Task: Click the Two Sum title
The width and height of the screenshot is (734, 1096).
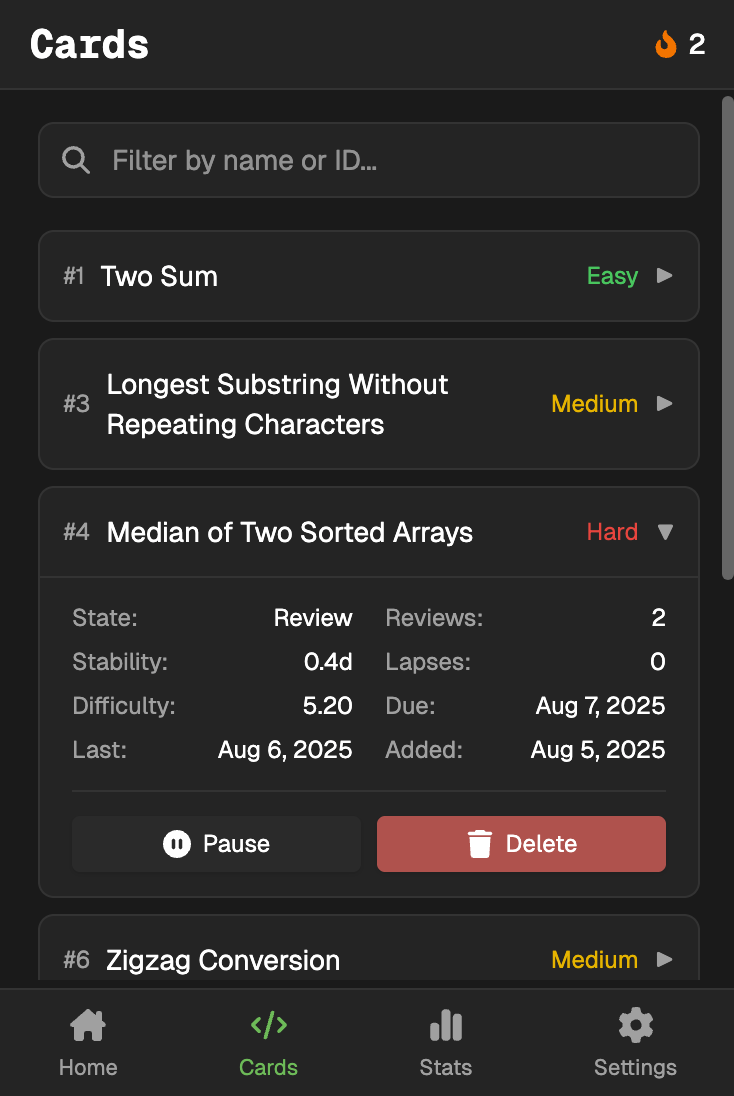Action: [x=159, y=276]
